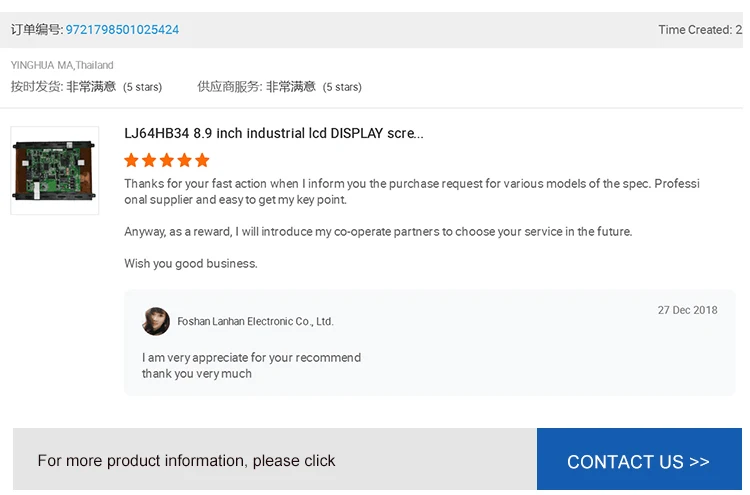Click the Foshan Lanhan supplier avatar
750x495 pixels.
(x=156, y=321)
